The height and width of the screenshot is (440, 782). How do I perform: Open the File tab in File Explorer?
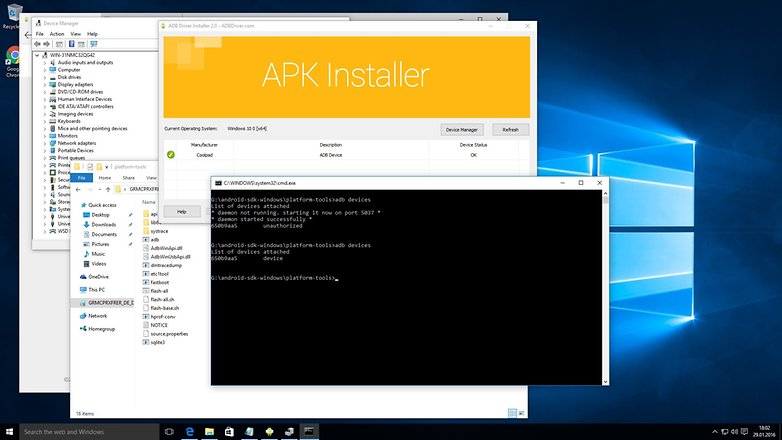[81, 178]
